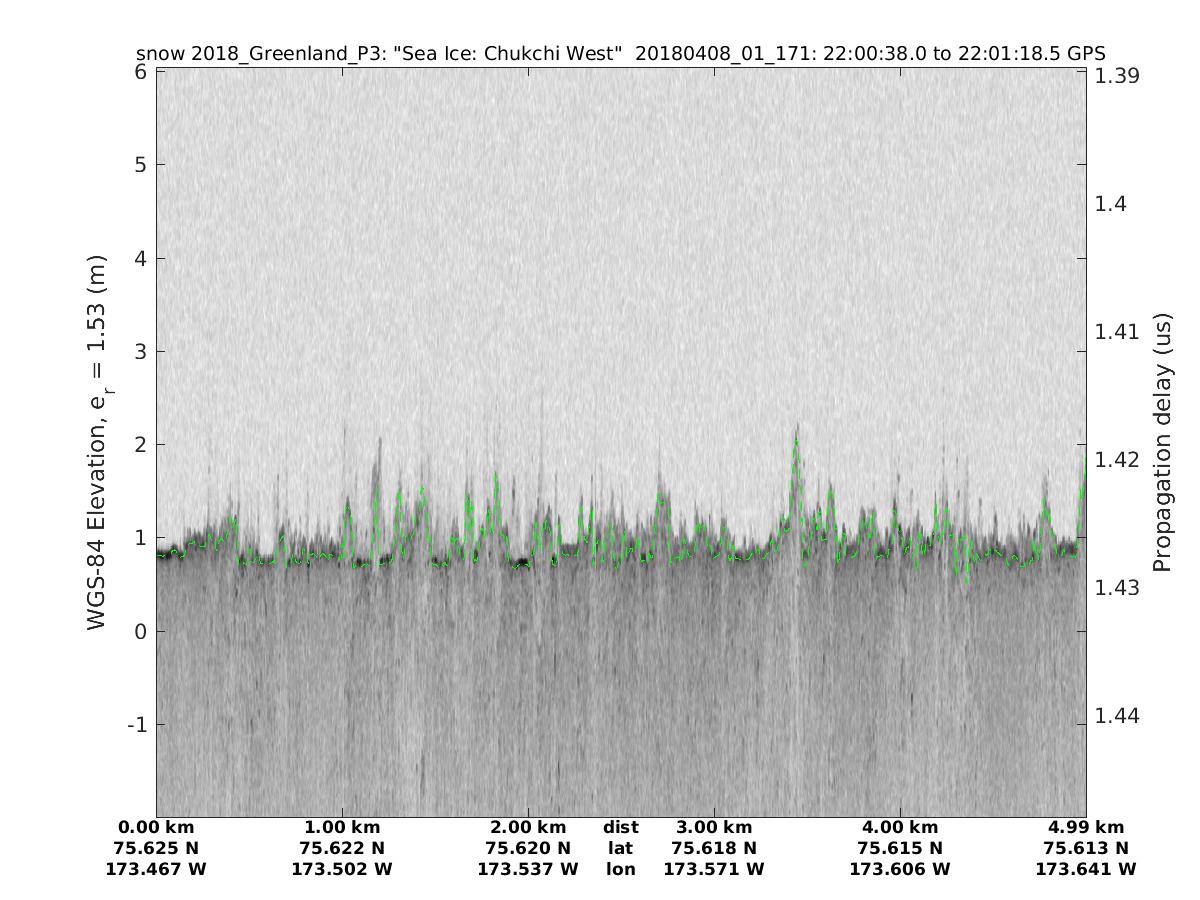Click the 3.00 km distance tick label
This screenshot has height=900, width=1200.
point(714,827)
